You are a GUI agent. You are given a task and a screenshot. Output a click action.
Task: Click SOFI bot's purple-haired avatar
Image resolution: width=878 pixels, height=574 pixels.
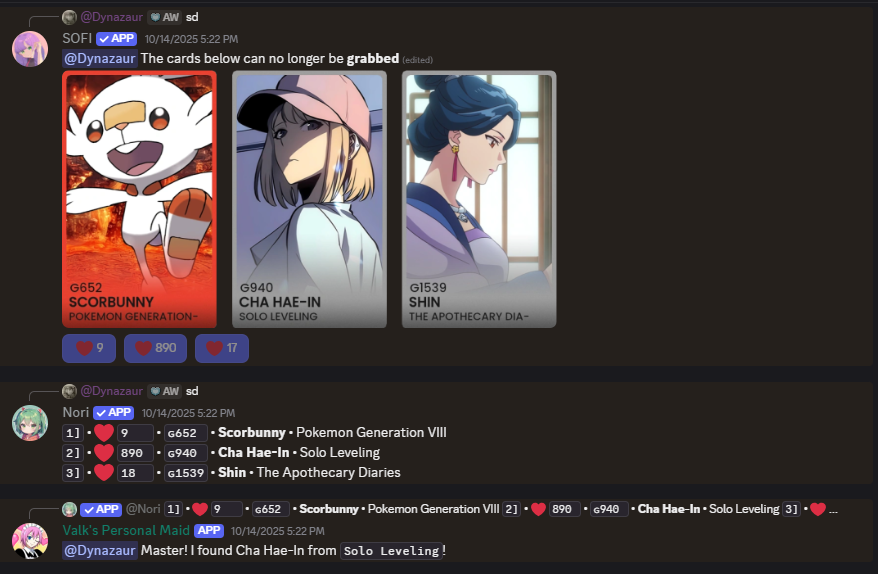click(x=30, y=49)
